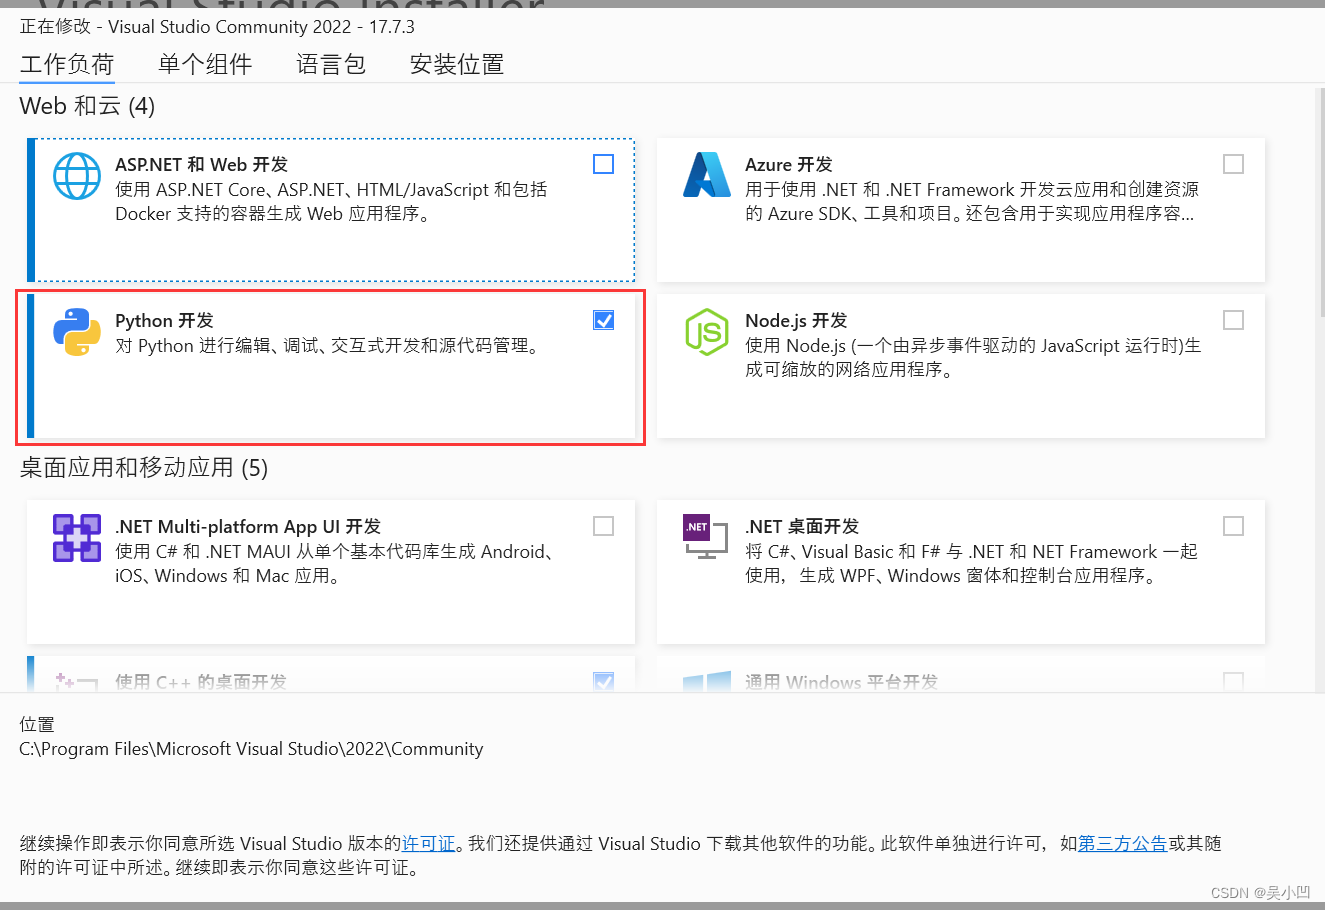Viewport: 1325px width, 910px height.
Task: Enable the ASP.NET 和 Web 开发 checkbox
Action: coord(604,164)
